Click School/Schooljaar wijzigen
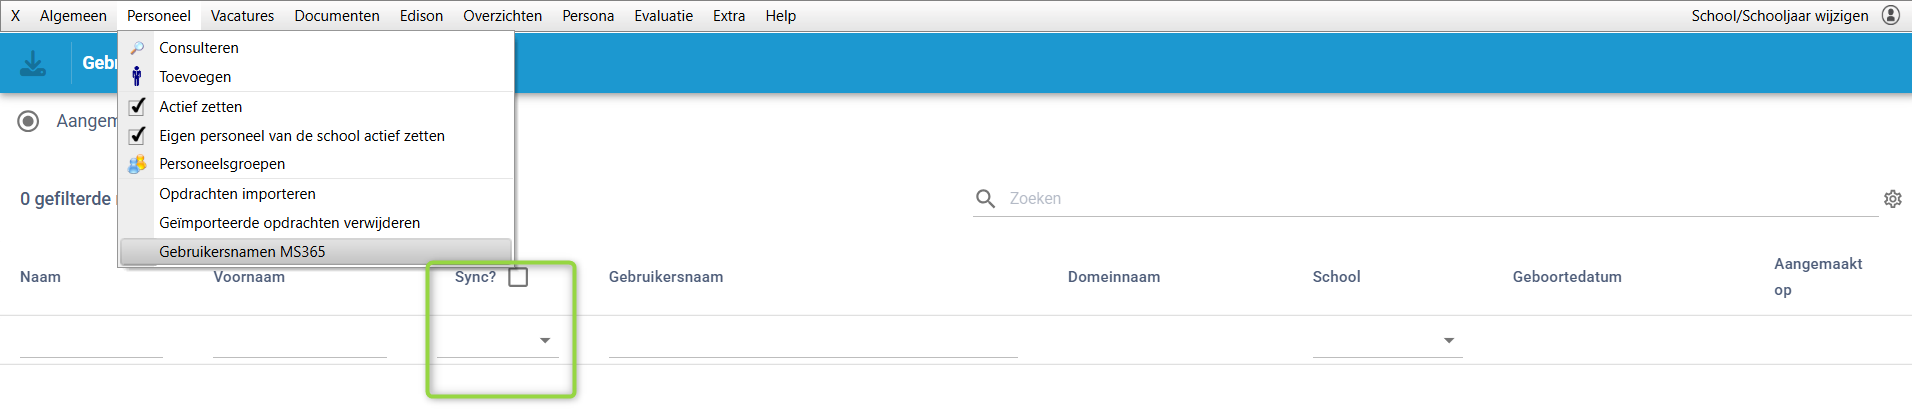This screenshot has height=418, width=1912. 1779,16
